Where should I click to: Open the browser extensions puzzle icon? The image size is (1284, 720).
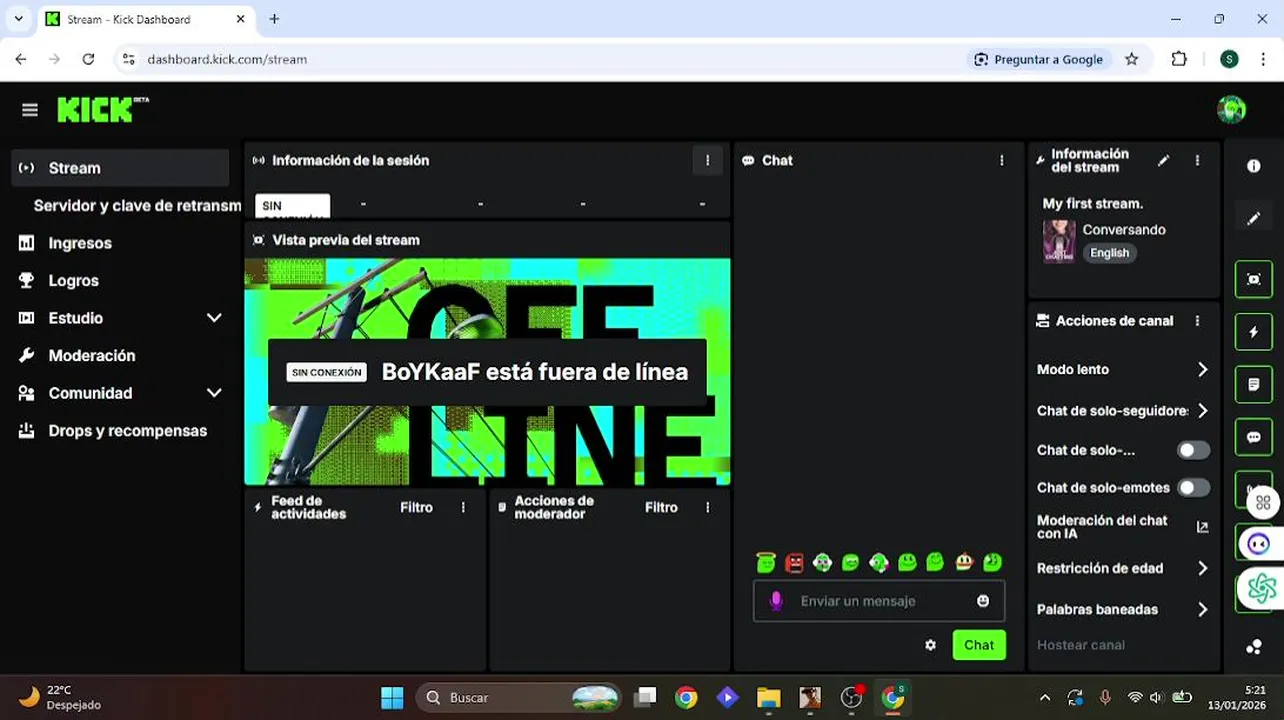click(x=1179, y=59)
